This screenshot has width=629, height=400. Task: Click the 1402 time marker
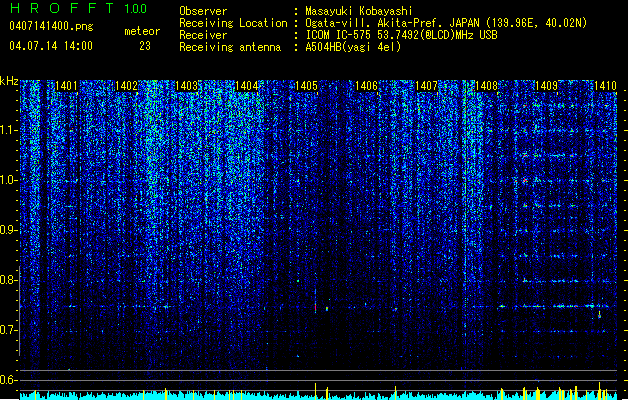(126, 86)
